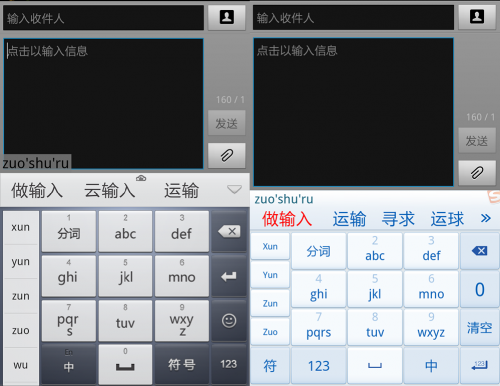Tap the enter key with 123 on blue keyboard
The width and height of the screenshot is (500, 386).
point(480,366)
